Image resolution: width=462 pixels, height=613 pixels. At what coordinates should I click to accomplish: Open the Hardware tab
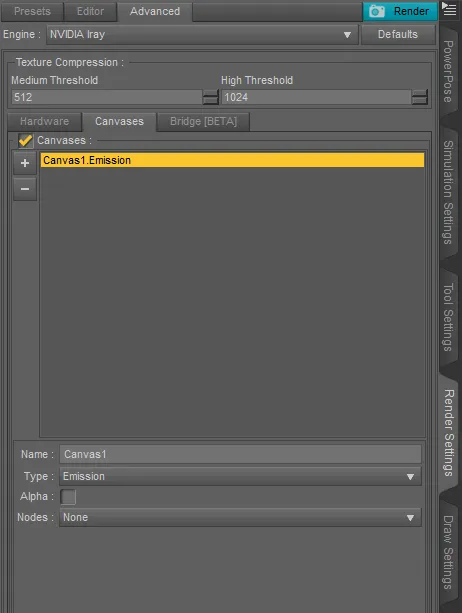45,122
